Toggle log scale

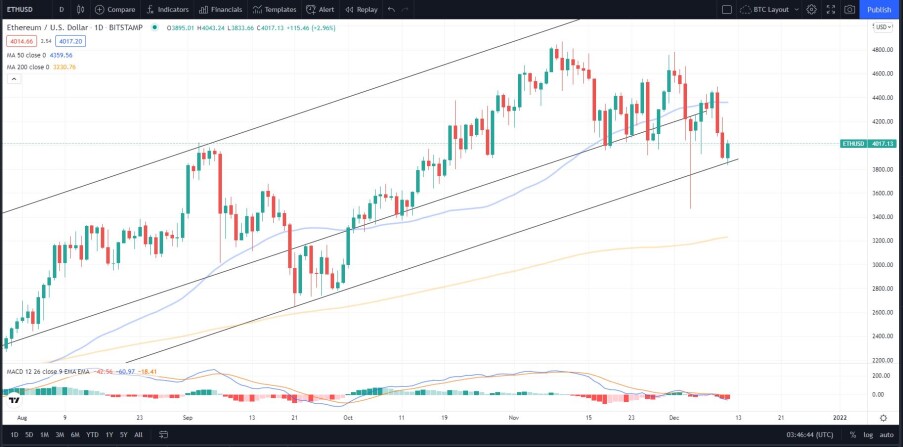click(x=868, y=434)
